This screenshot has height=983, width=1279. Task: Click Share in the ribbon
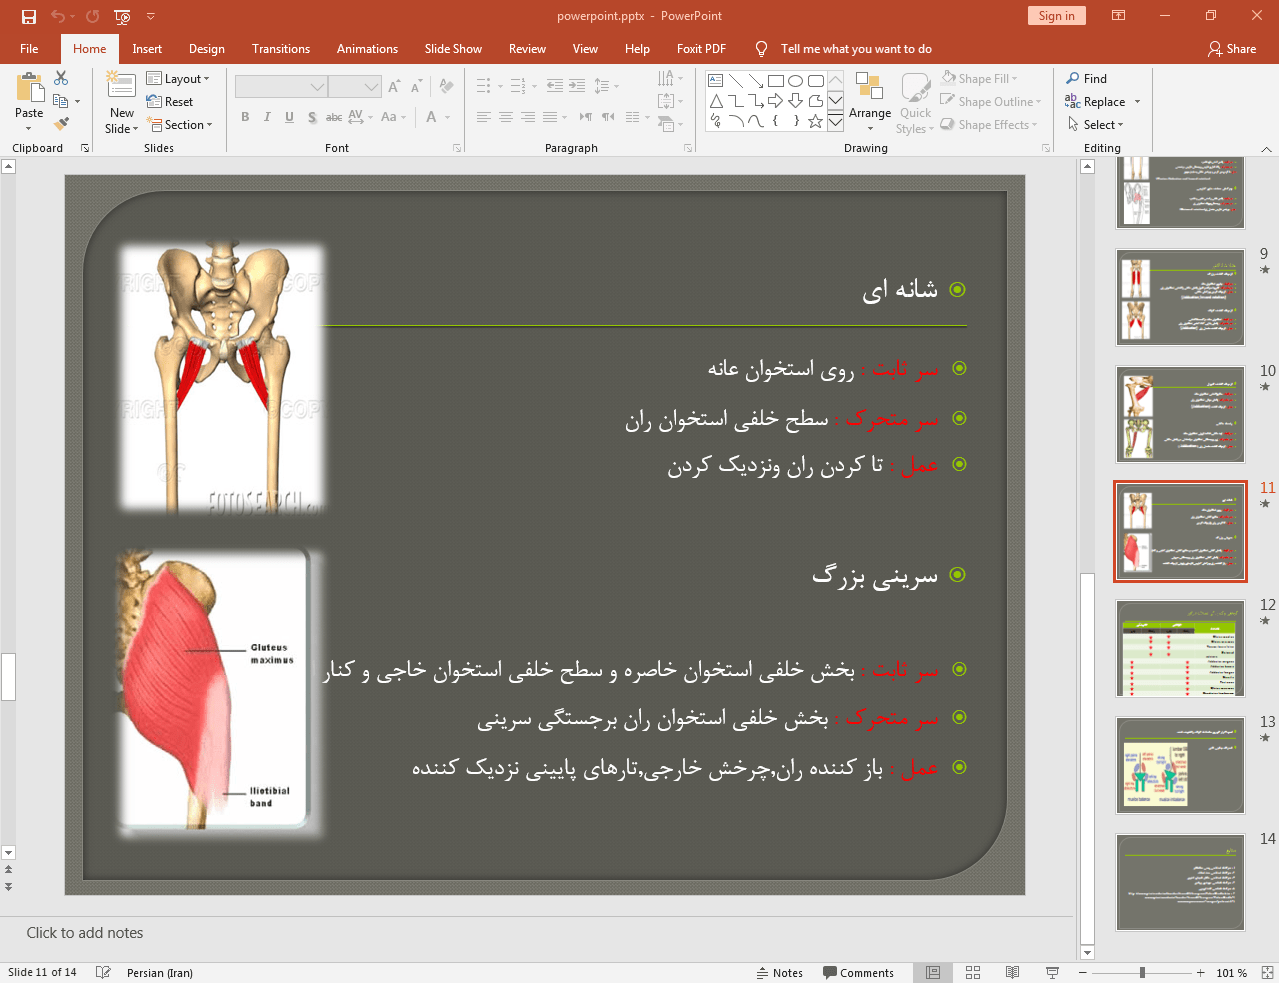coord(1232,49)
